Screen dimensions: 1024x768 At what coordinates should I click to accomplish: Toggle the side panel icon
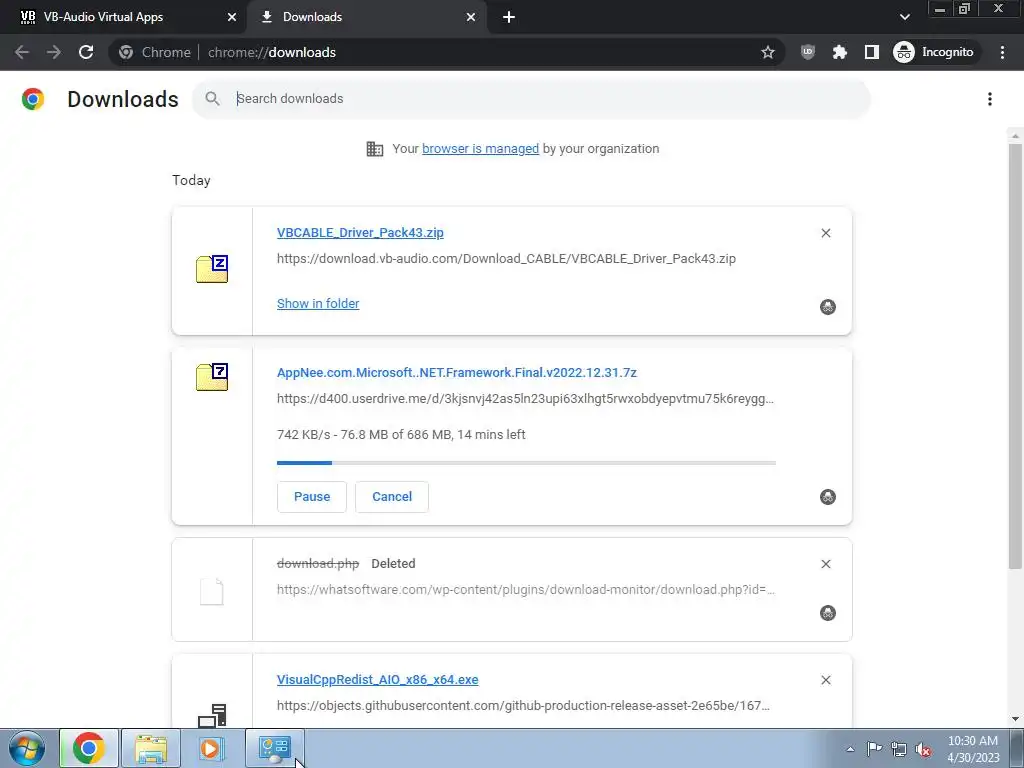tap(872, 52)
